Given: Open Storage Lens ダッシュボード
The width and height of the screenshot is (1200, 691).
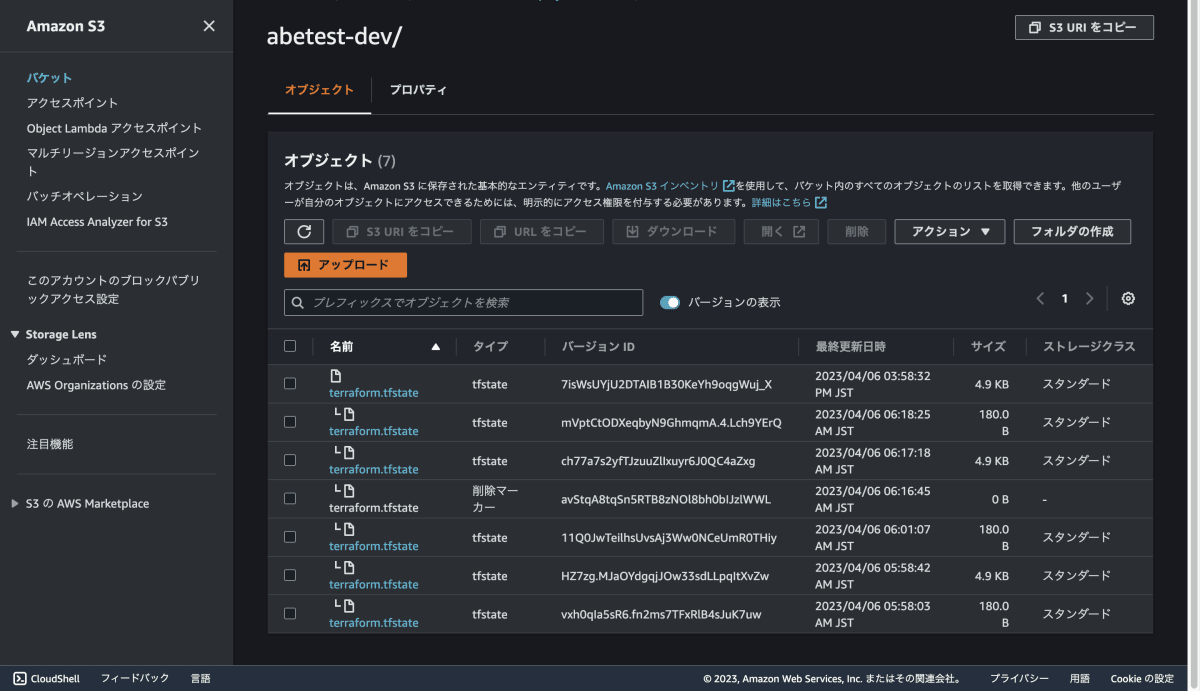Looking at the screenshot, I should coord(66,359).
